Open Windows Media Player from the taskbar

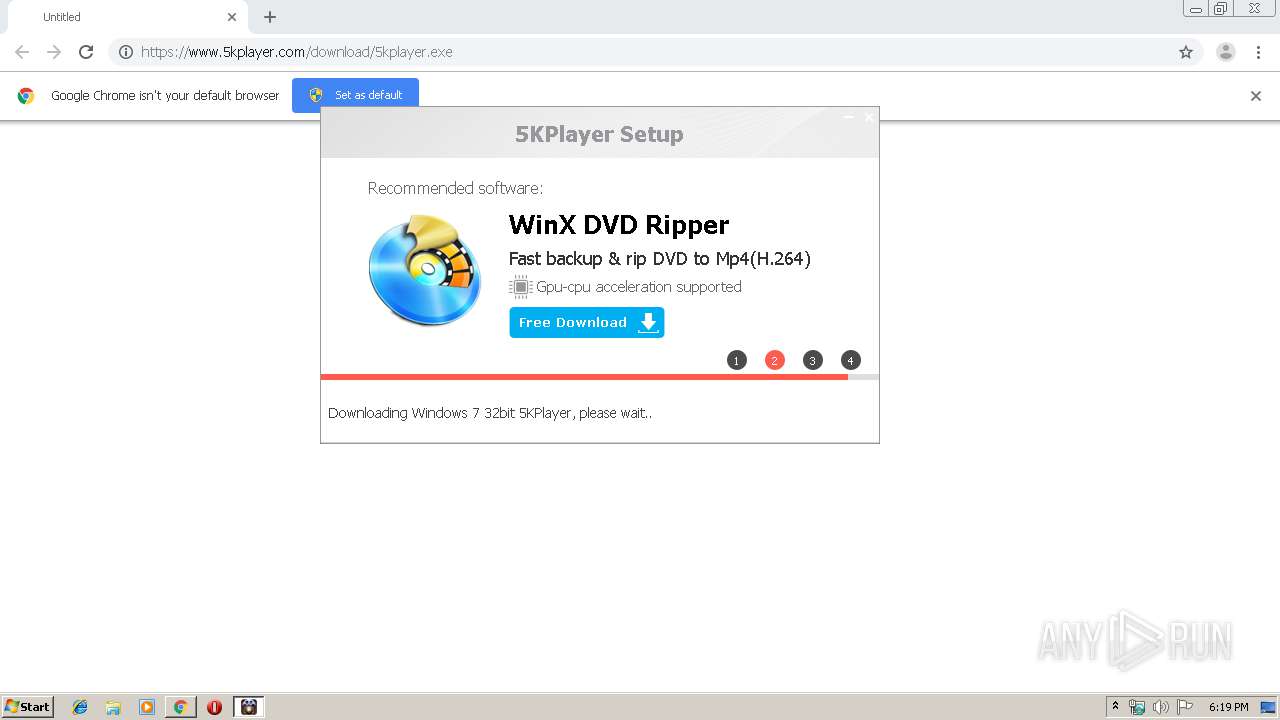tap(147, 707)
